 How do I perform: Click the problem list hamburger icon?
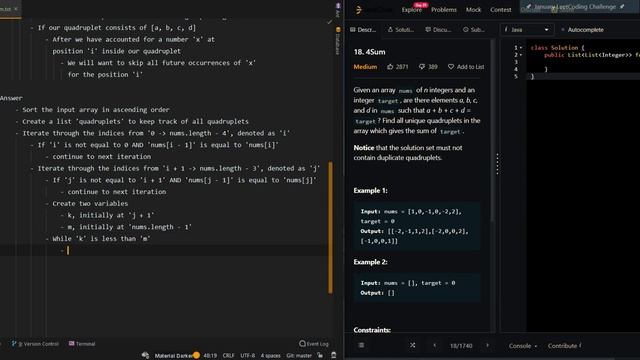pos(361,345)
